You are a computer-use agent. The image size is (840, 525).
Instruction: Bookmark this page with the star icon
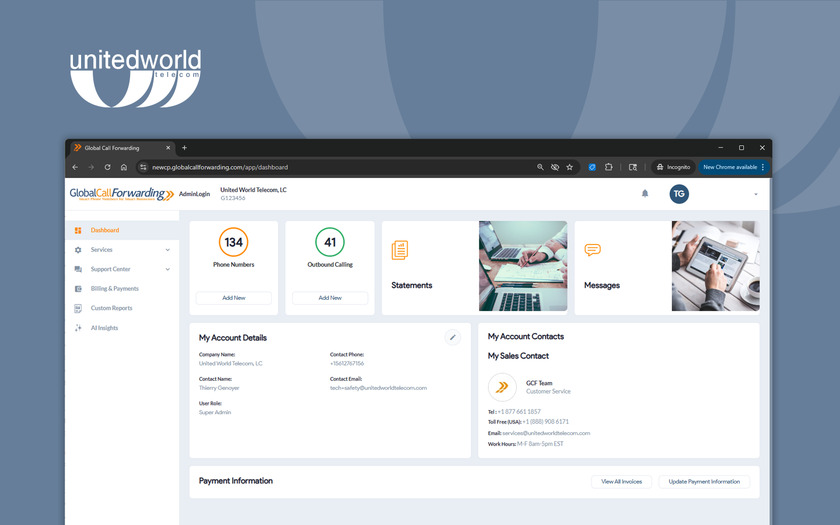coord(569,167)
